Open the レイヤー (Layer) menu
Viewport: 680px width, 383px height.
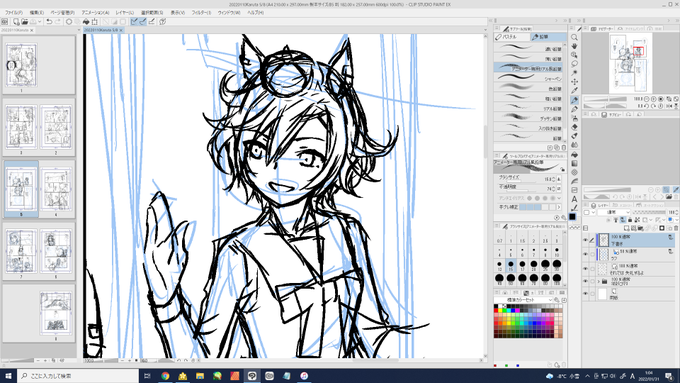coord(125,13)
